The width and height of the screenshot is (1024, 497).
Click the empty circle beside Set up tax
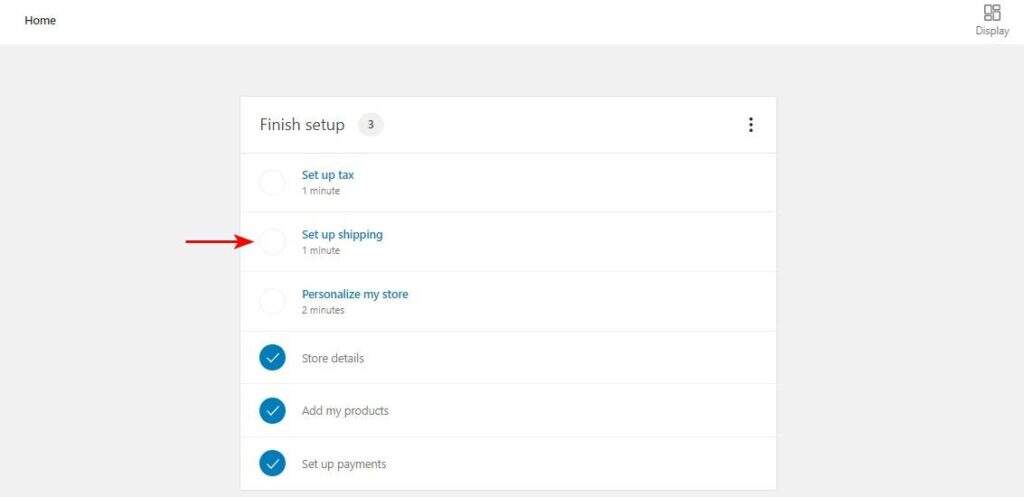pos(272,182)
